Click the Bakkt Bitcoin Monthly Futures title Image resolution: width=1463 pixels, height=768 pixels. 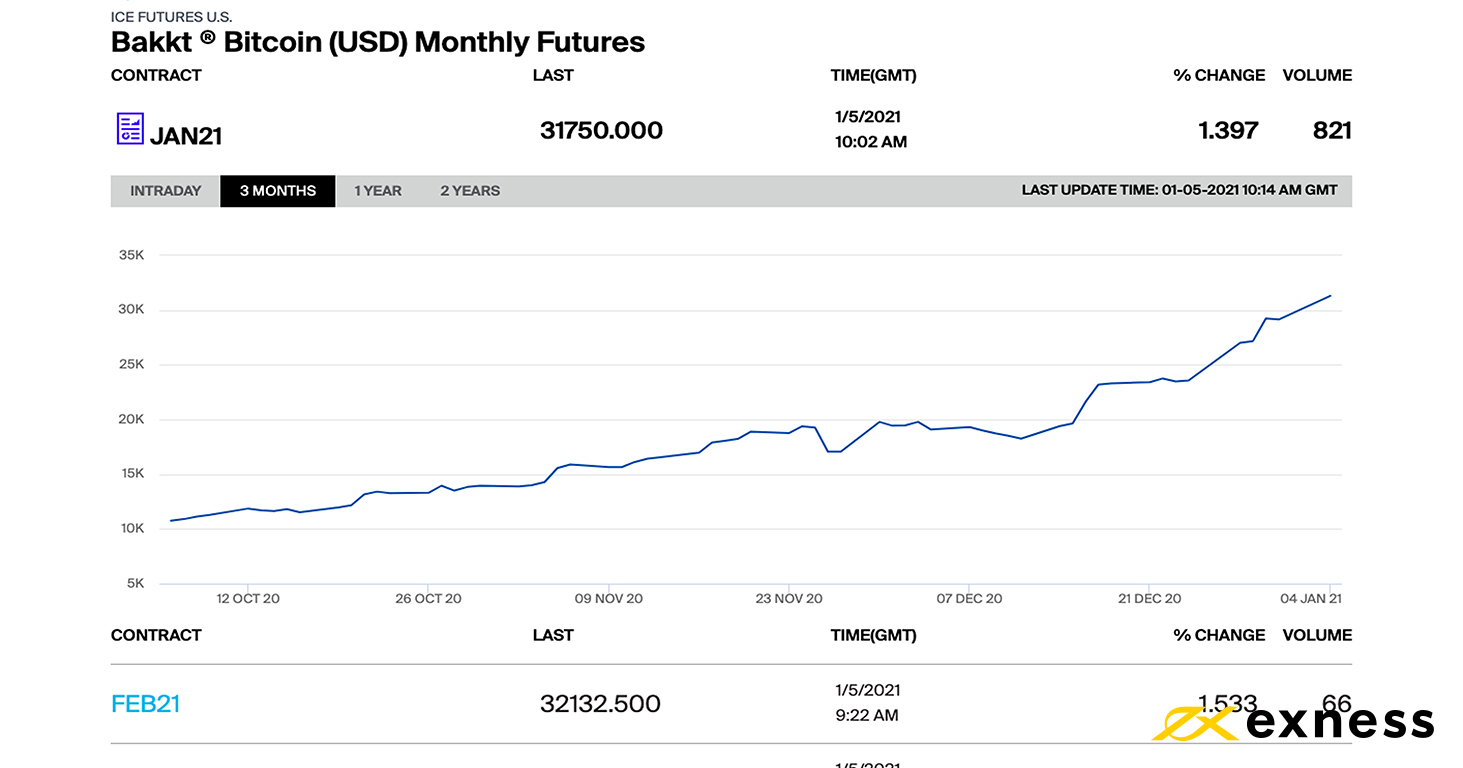[x=378, y=42]
